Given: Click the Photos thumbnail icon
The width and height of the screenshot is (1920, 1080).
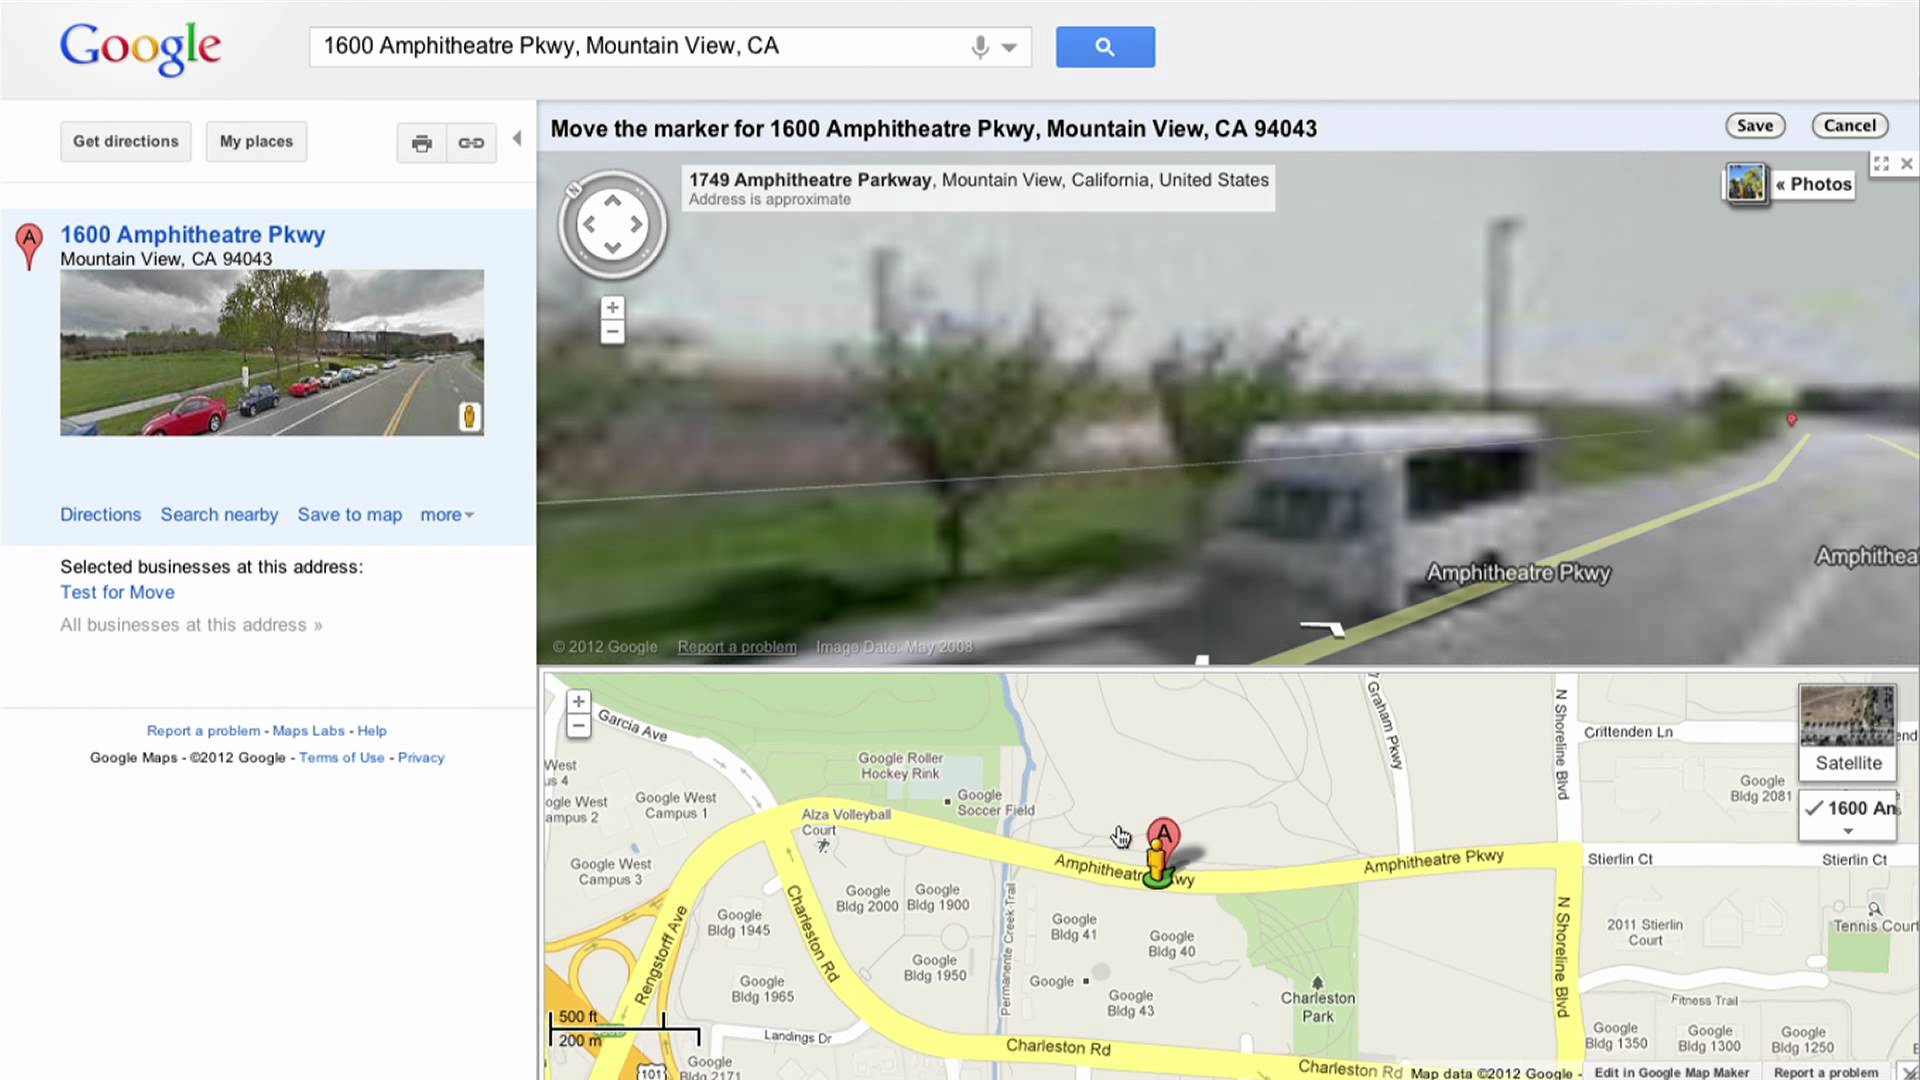Looking at the screenshot, I should click(x=1746, y=183).
